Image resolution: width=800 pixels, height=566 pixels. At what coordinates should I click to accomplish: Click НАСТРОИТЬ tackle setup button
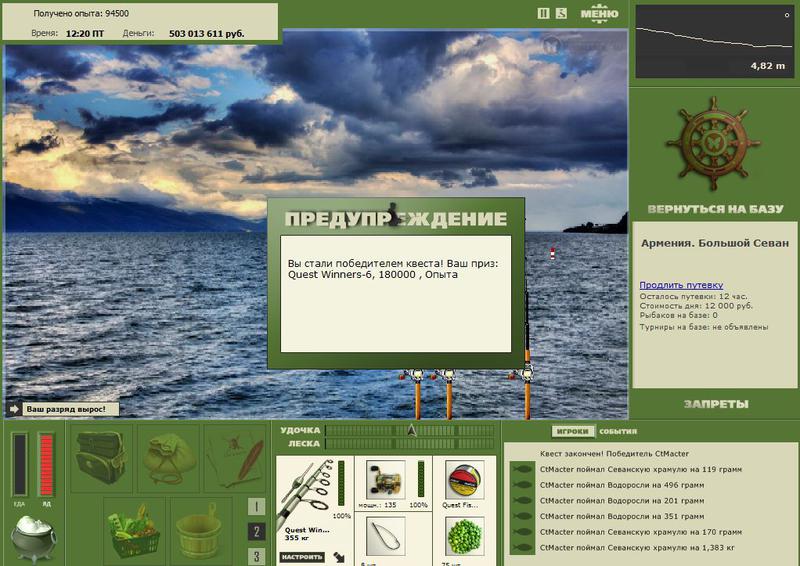(302, 557)
